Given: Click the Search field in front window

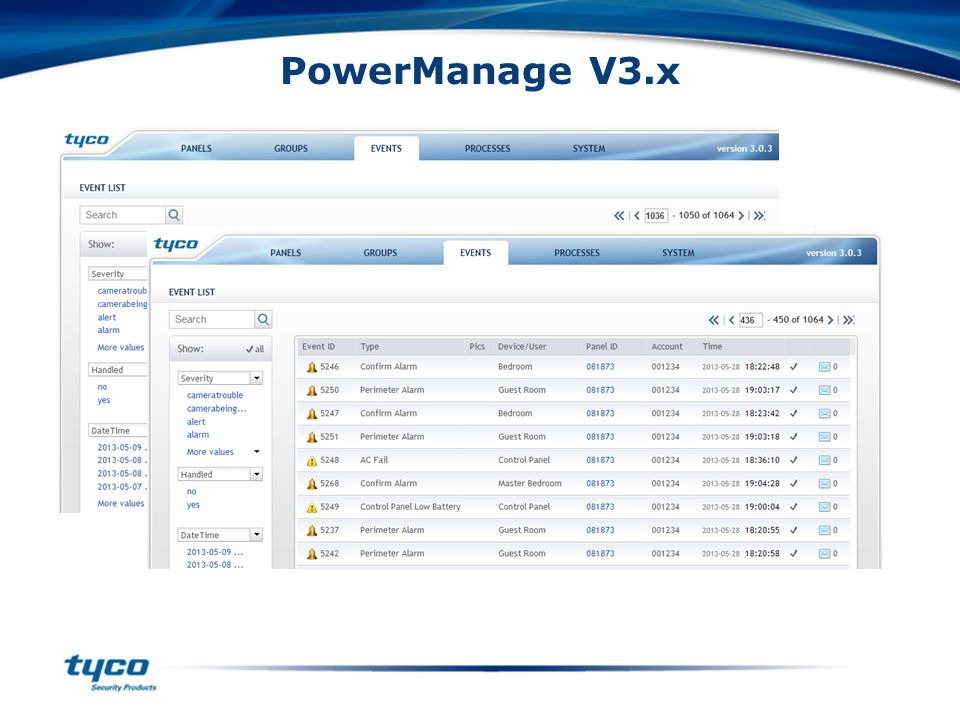Looking at the screenshot, I should coord(212,319).
